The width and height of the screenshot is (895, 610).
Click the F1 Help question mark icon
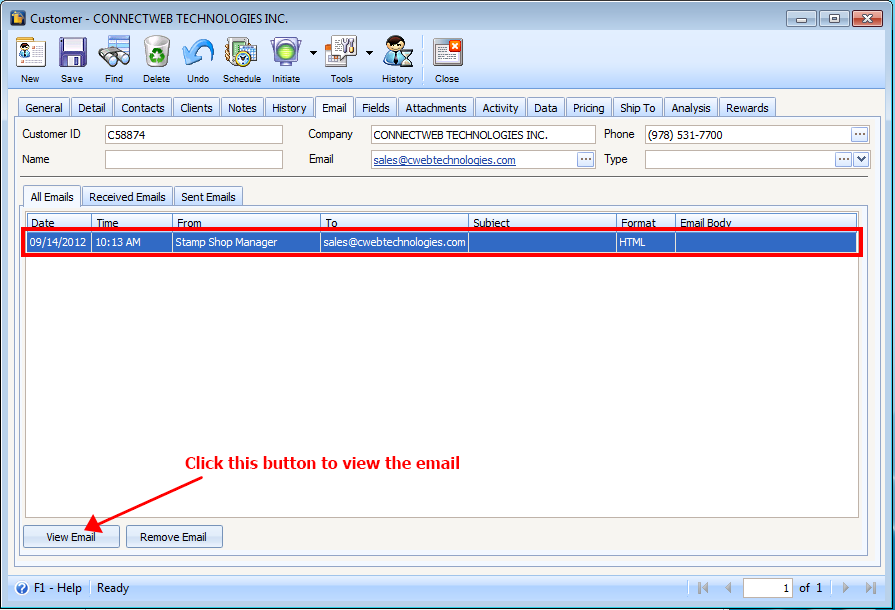pos(22,588)
